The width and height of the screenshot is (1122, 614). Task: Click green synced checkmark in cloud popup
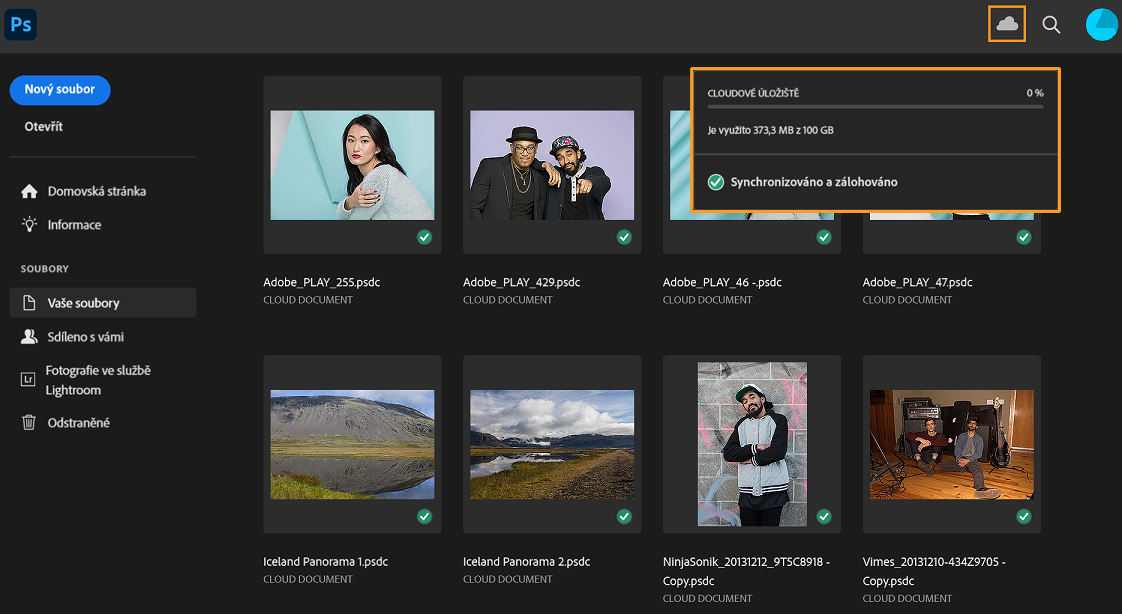point(715,182)
